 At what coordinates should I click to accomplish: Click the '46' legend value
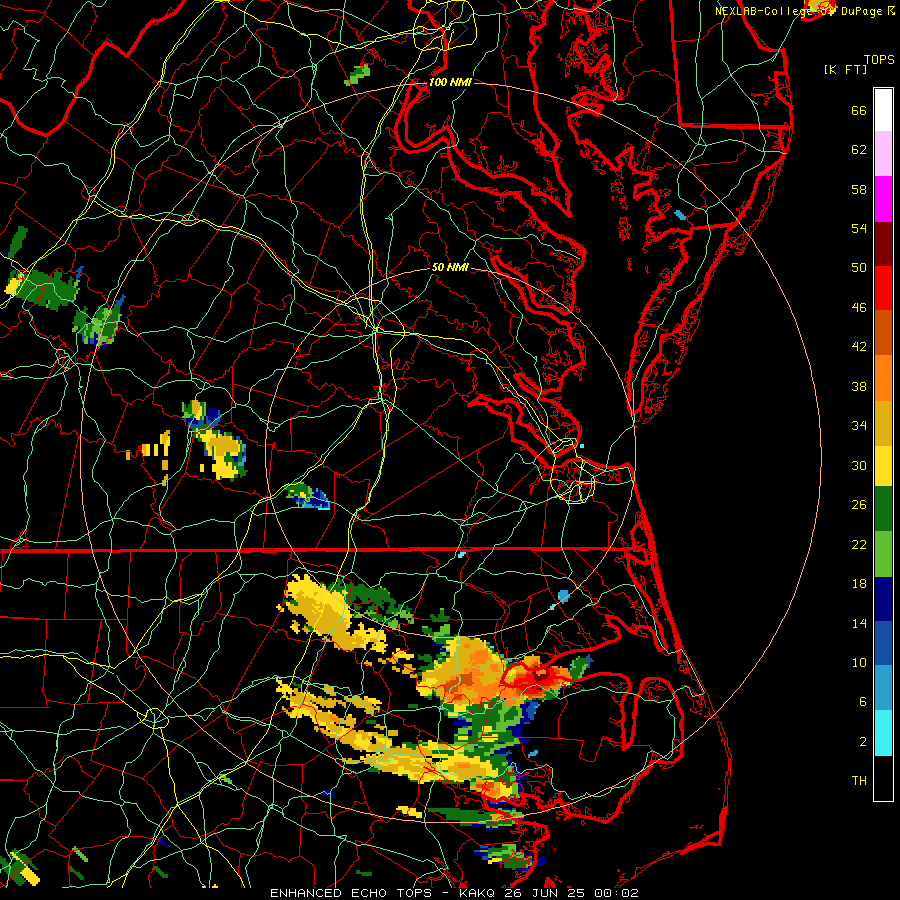859,307
